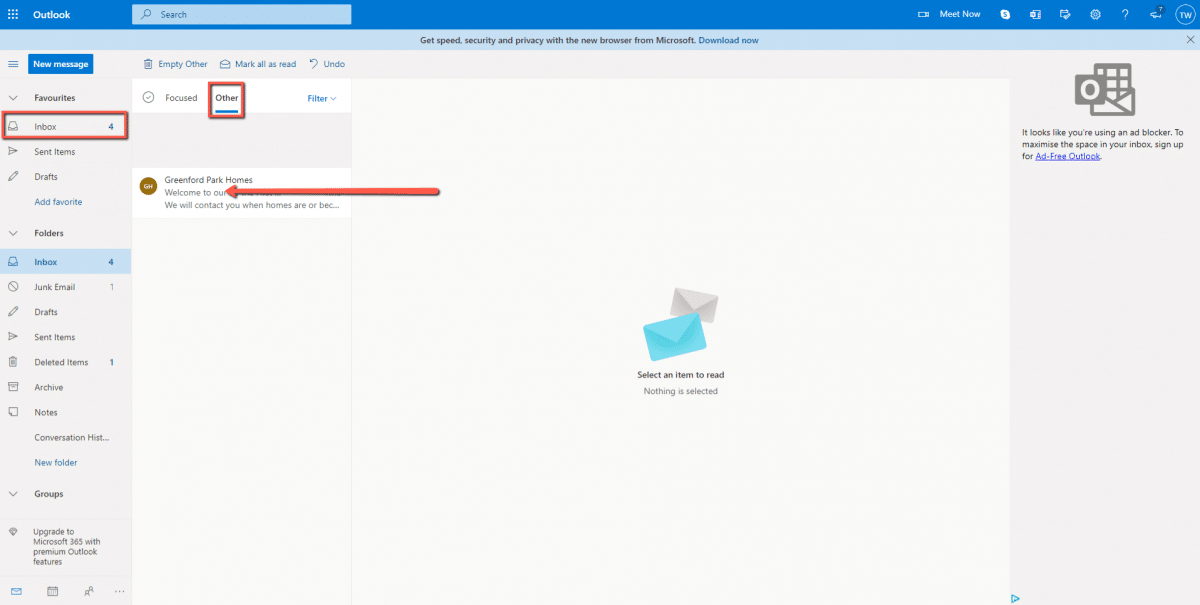Click the select-all circle checkbox
The image size is (1200, 605).
[148, 98]
